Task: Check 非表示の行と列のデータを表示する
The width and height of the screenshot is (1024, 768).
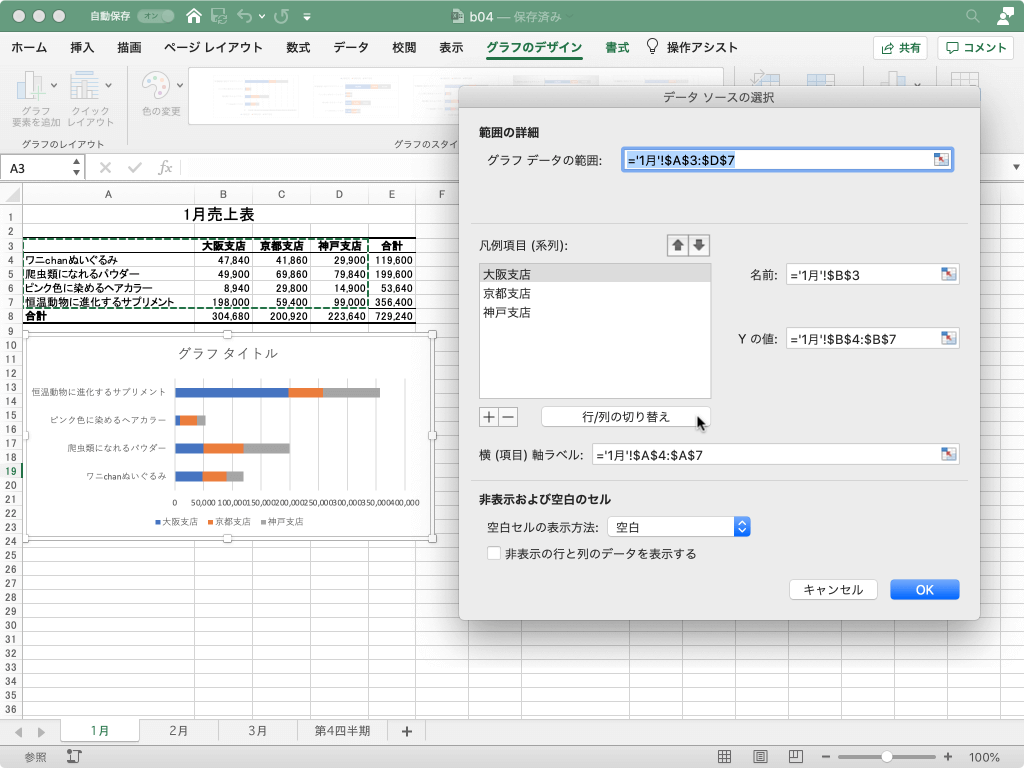Action: click(494, 554)
